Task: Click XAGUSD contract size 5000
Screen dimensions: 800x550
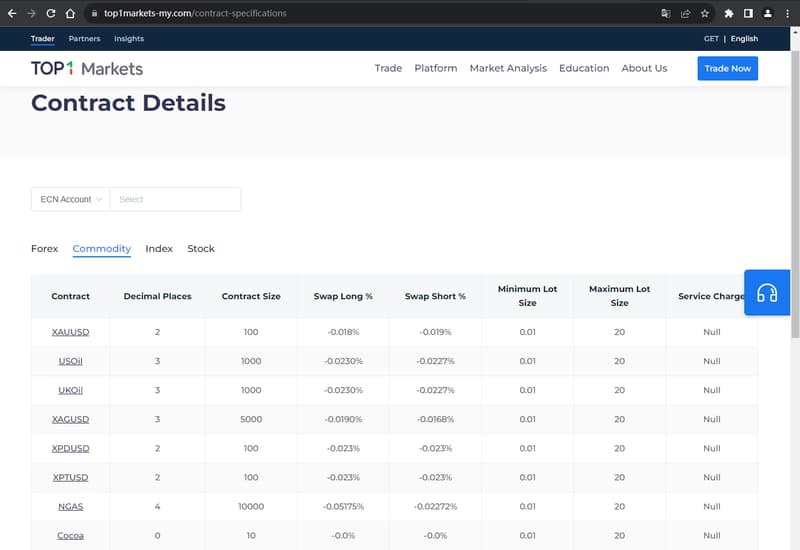Action: point(251,419)
